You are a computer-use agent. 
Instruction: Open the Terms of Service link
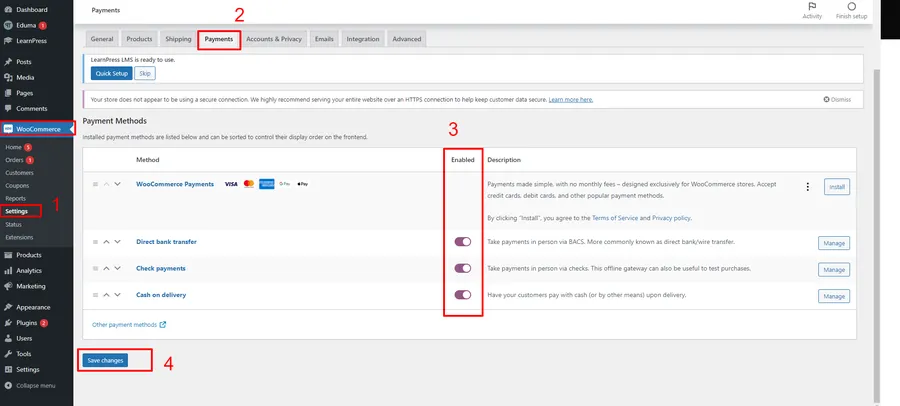pyautogui.click(x=614, y=218)
